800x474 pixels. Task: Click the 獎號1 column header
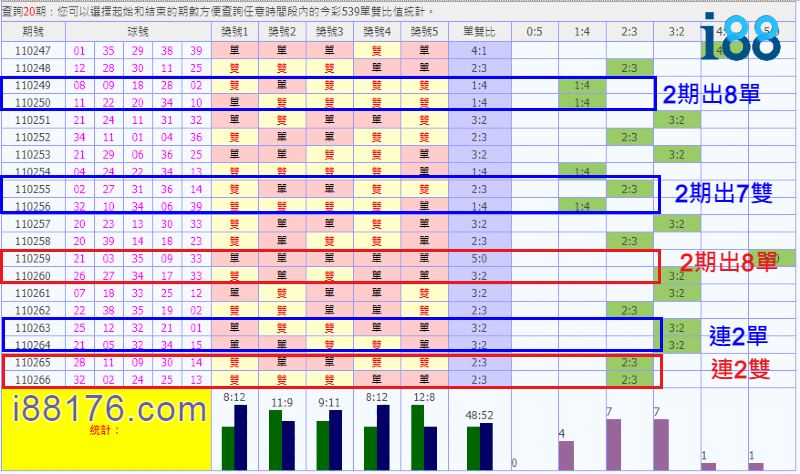point(235,32)
